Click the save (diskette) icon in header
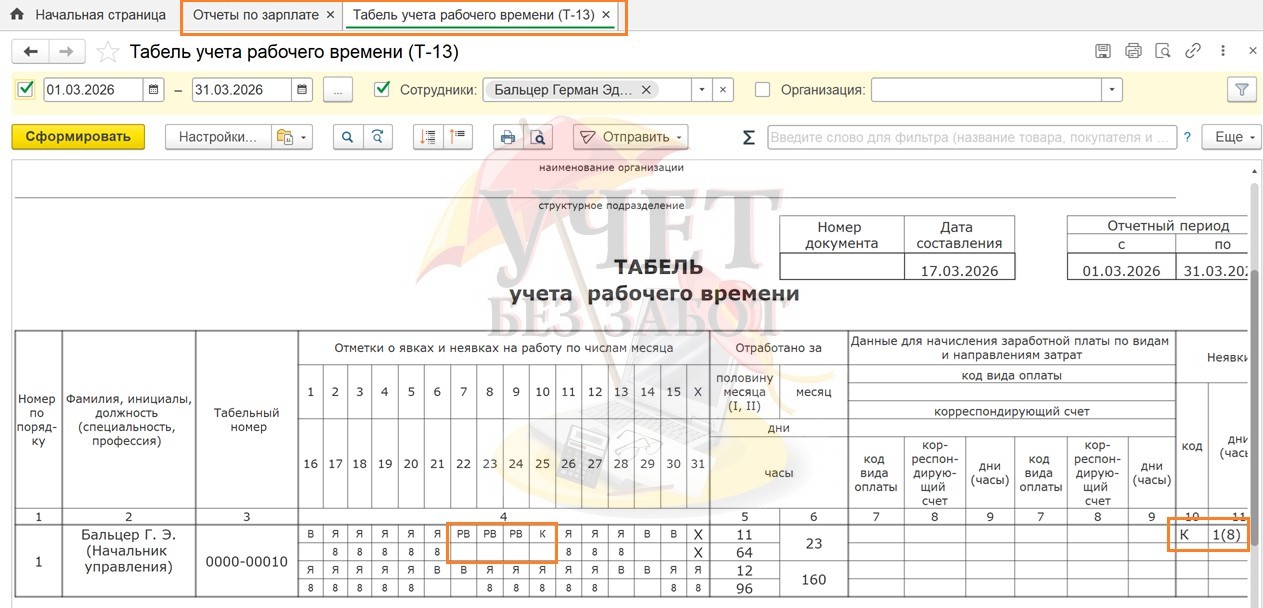This screenshot has height=608, width=1263. tap(1102, 52)
